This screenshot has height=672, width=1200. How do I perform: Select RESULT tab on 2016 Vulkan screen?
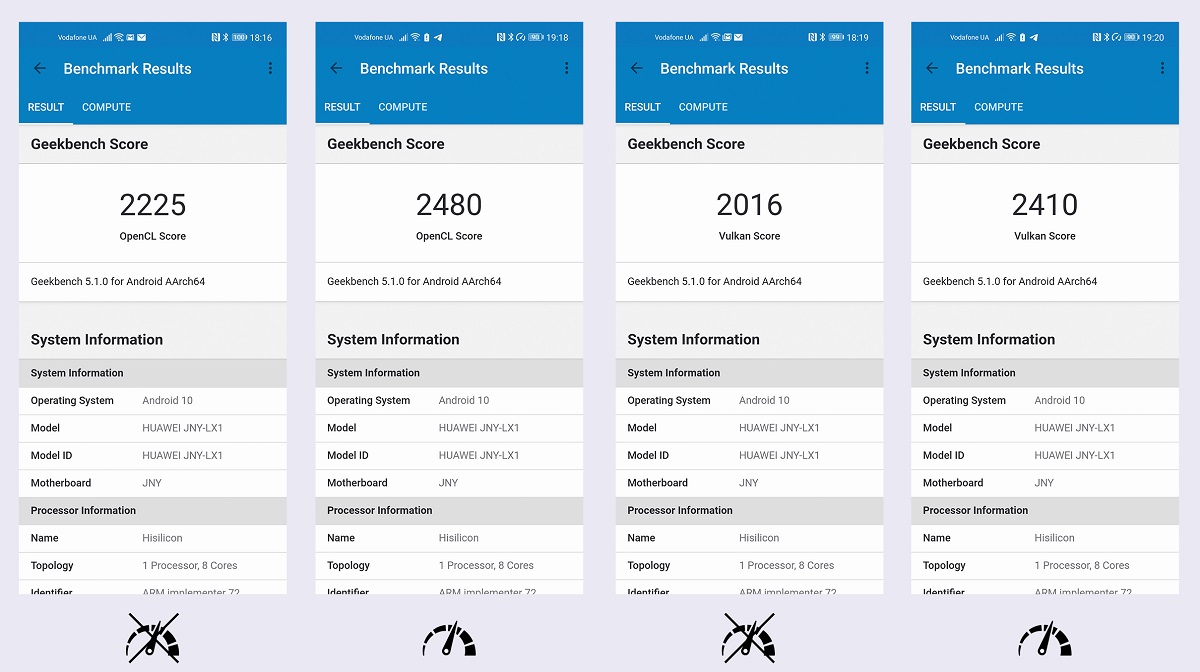(x=643, y=107)
